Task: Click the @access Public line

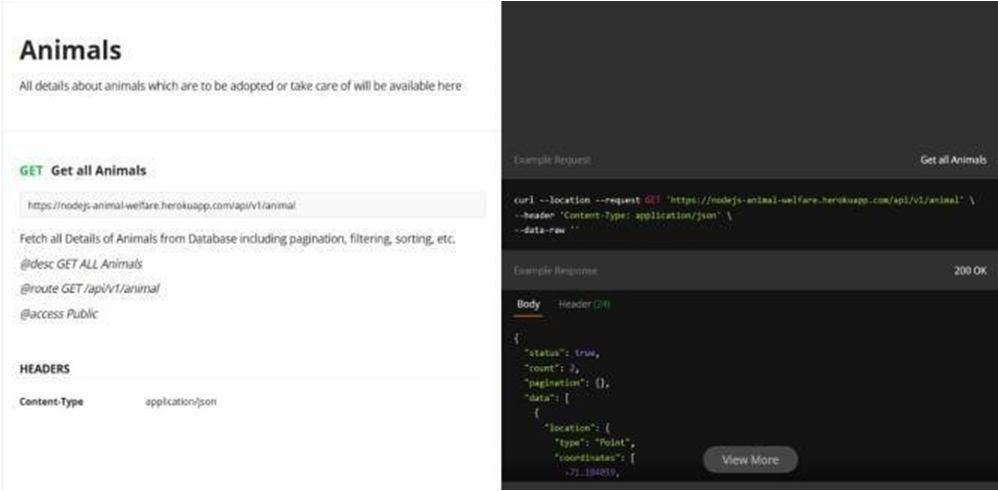Action: (59, 314)
